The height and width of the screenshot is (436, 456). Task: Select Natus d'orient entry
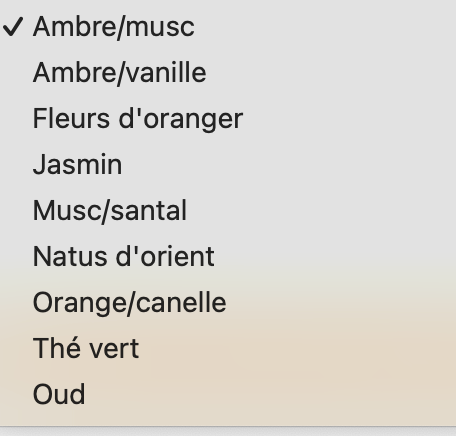coord(228,257)
